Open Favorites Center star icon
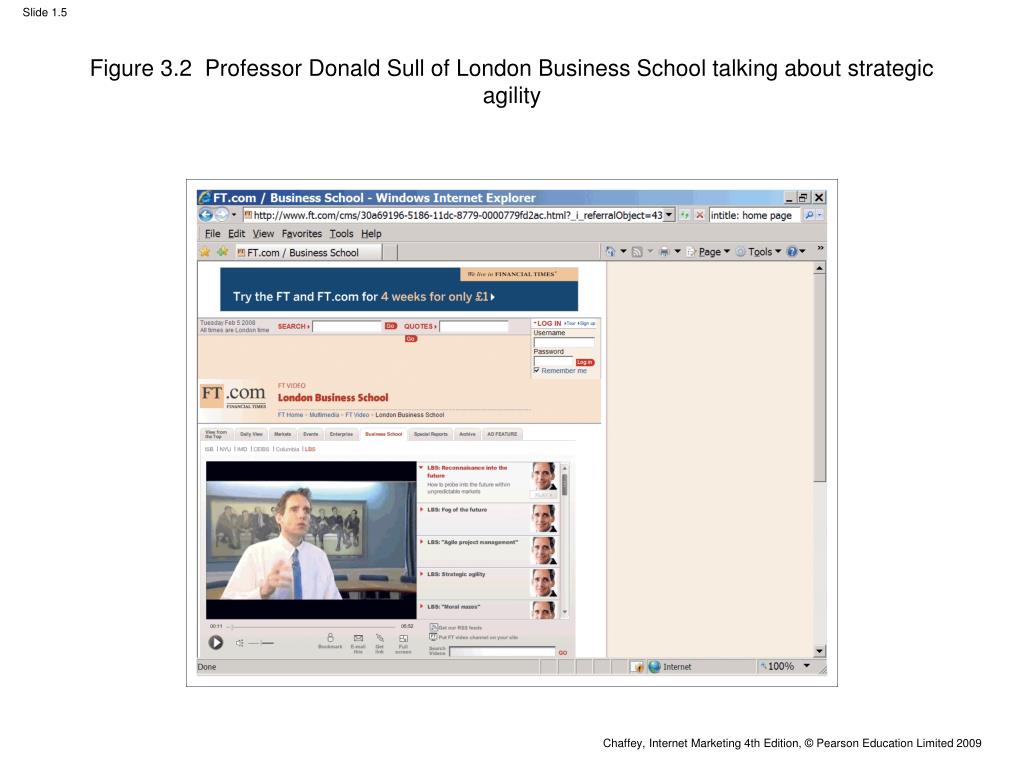This screenshot has height=768, width=1024. (x=205, y=252)
